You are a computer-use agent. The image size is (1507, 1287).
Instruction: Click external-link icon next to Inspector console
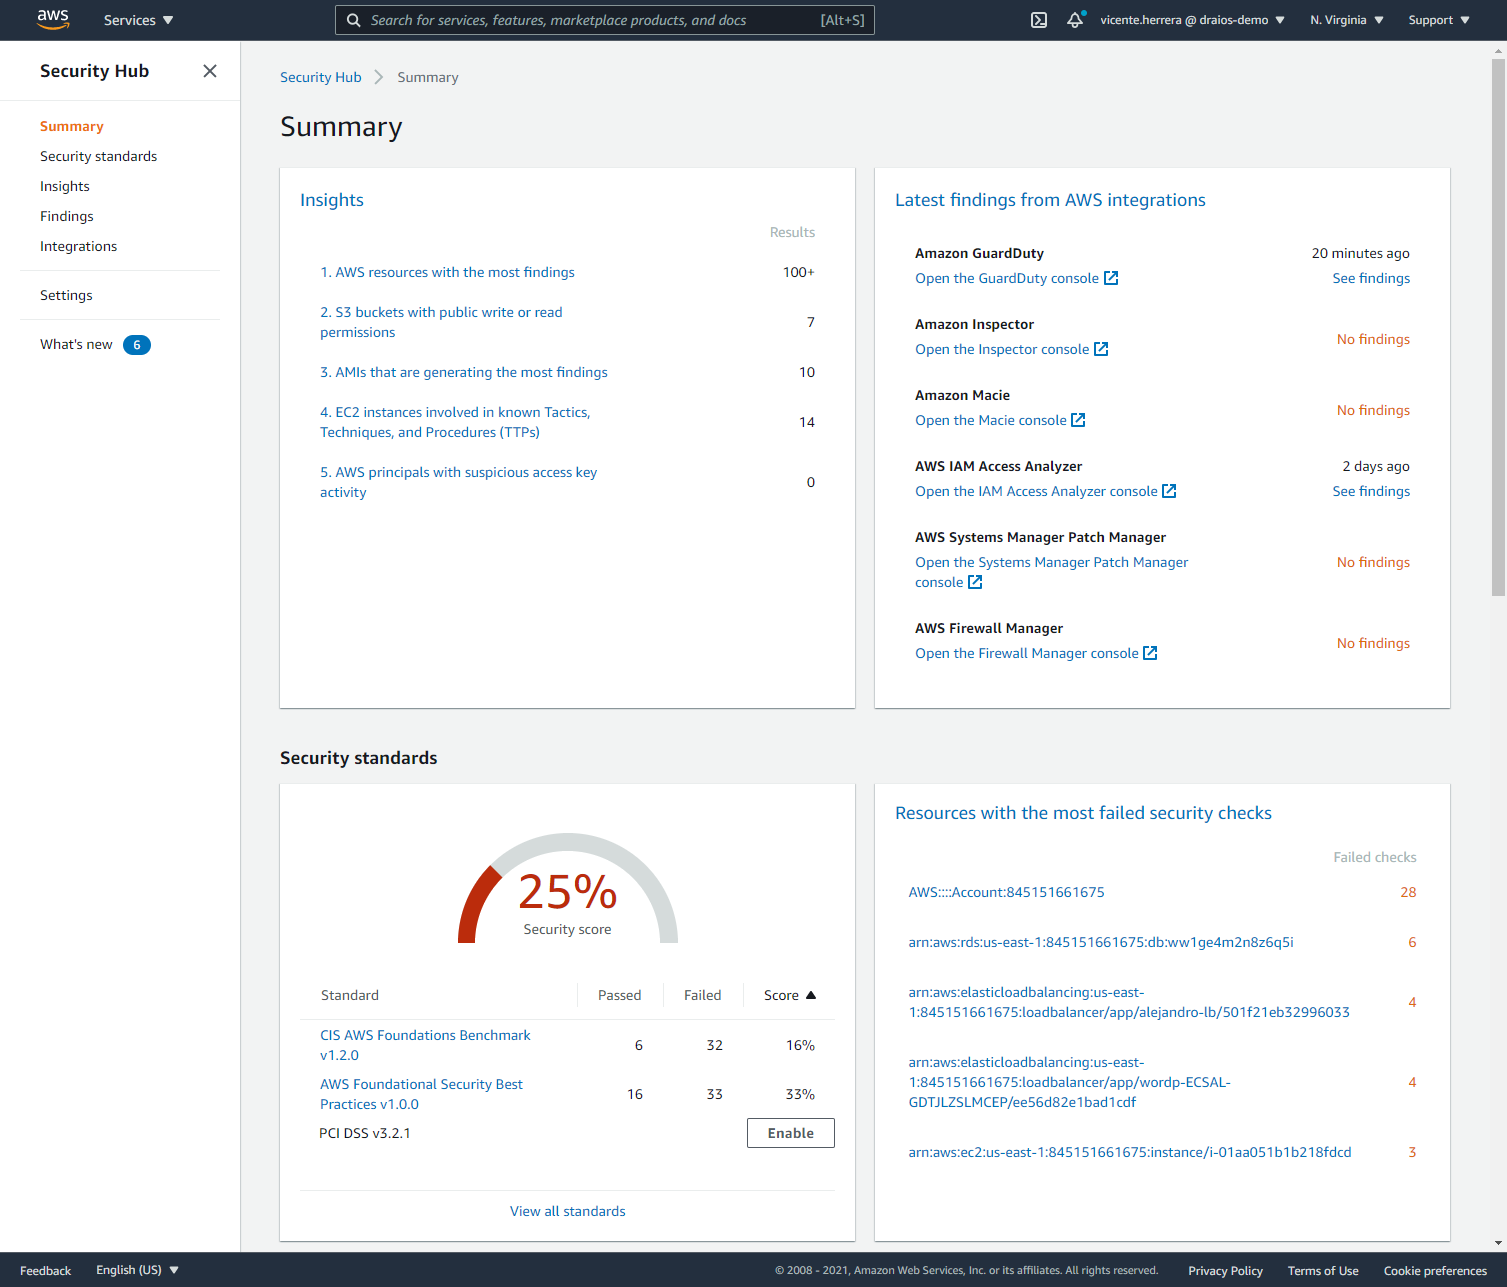[1101, 349]
